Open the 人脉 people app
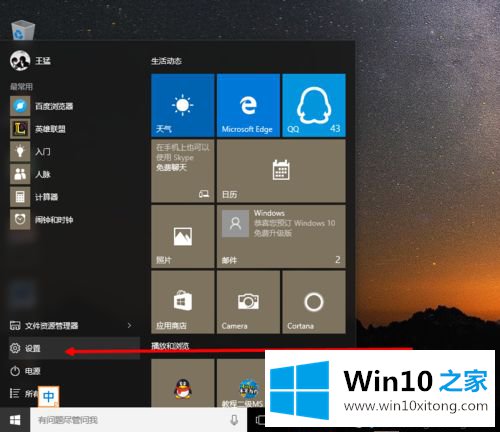Screen dimensions: 500x432 tap(30, 174)
